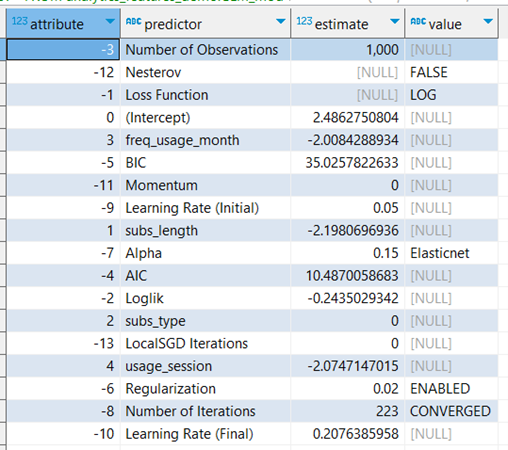The height and width of the screenshot is (450, 508).
Task: Click the Elasticnet value cell
Action: click(x=451, y=253)
